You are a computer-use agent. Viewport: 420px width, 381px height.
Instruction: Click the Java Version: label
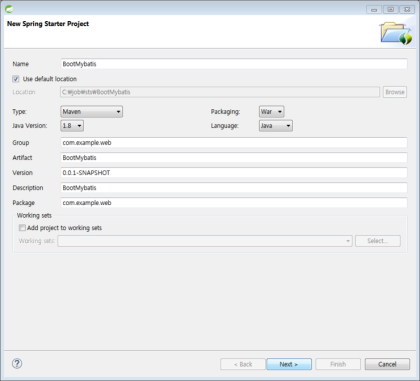30,126
